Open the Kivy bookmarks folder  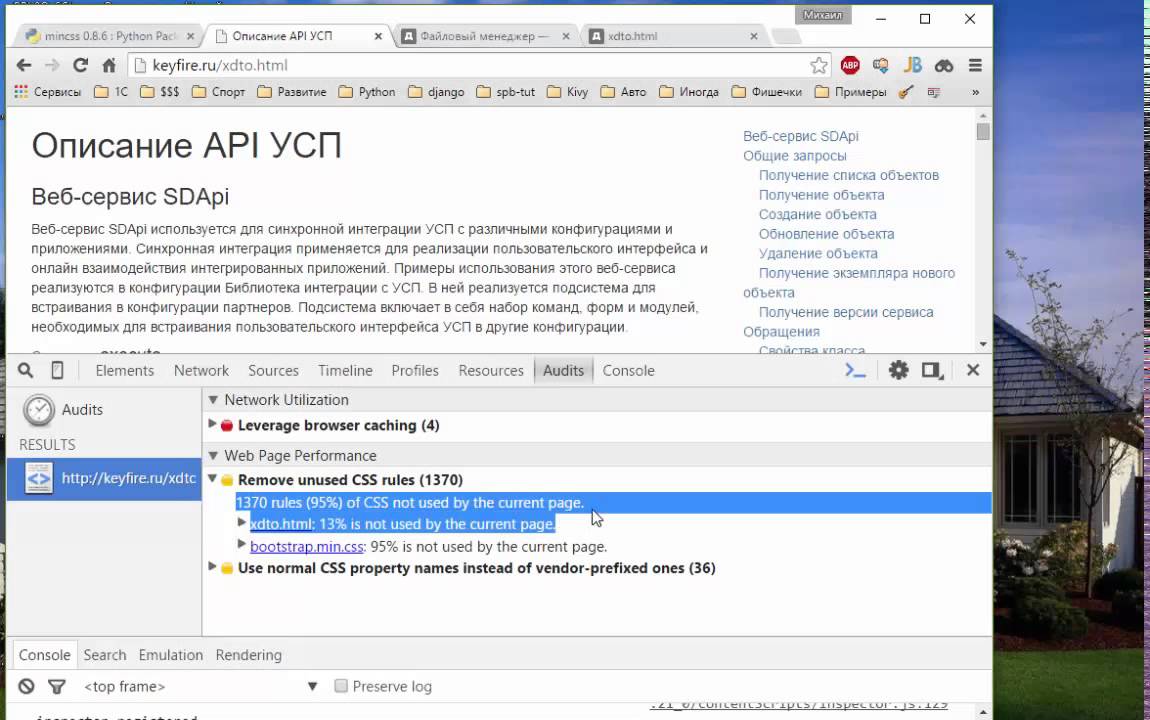tap(568, 92)
